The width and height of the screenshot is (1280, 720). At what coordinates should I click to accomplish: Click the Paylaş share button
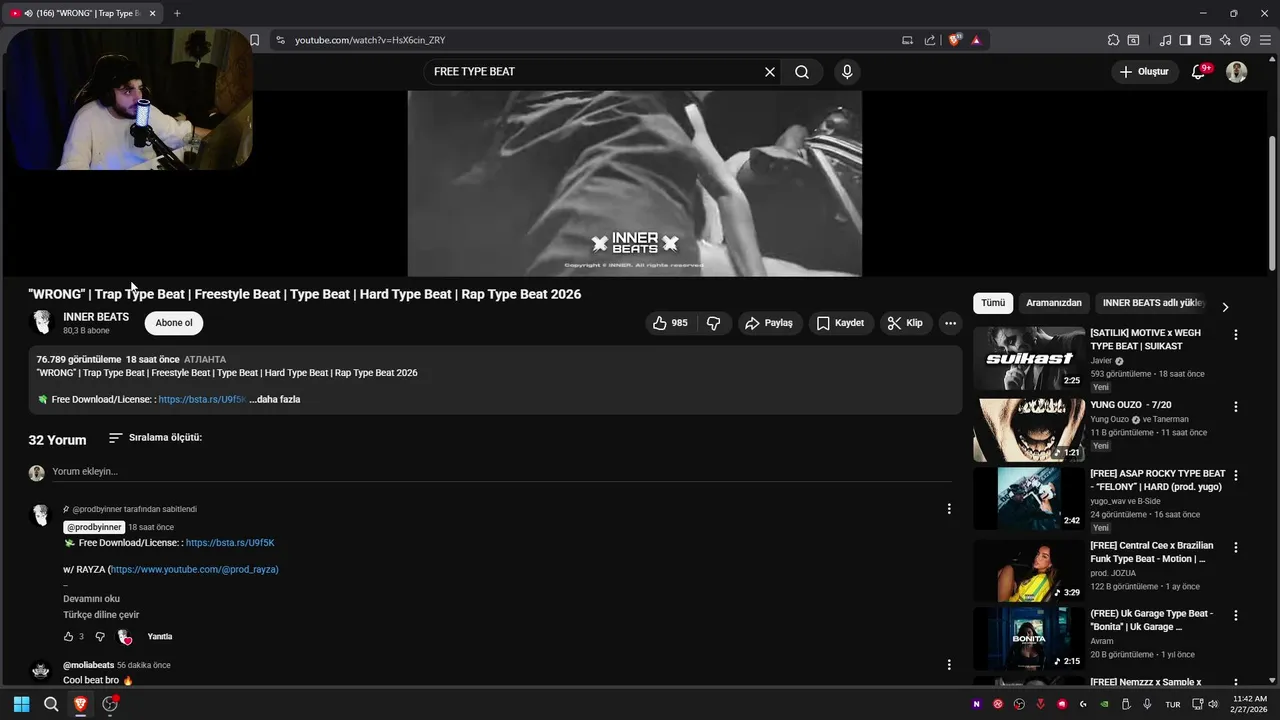pos(768,323)
